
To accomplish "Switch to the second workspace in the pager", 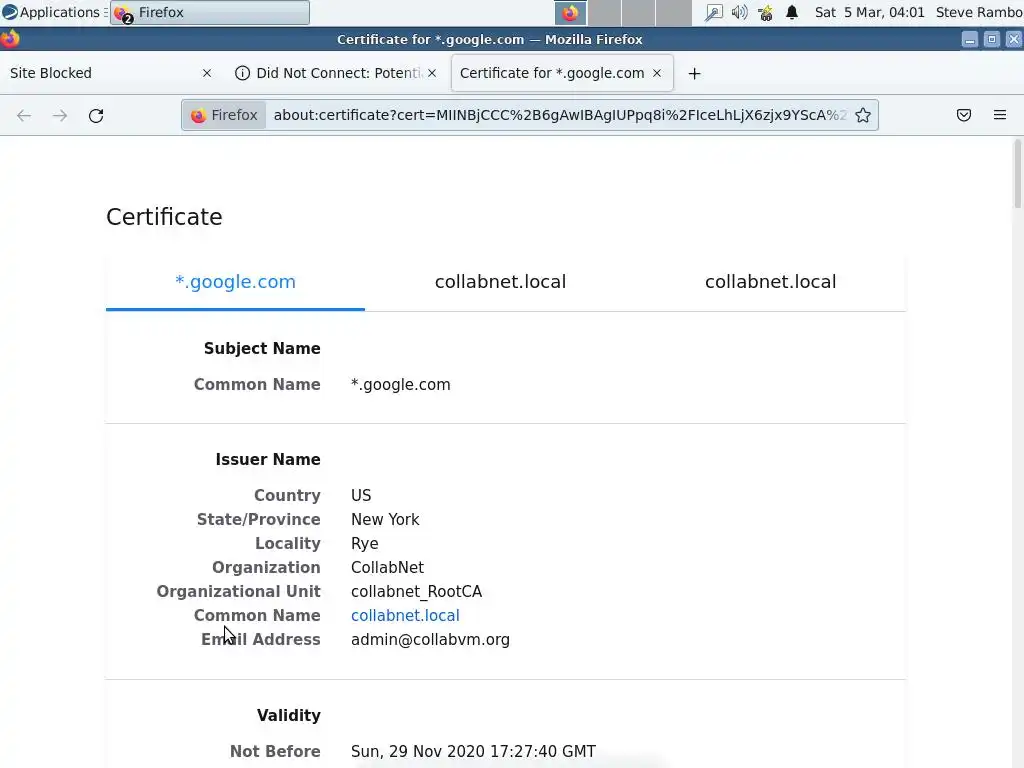I will pos(605,13).
